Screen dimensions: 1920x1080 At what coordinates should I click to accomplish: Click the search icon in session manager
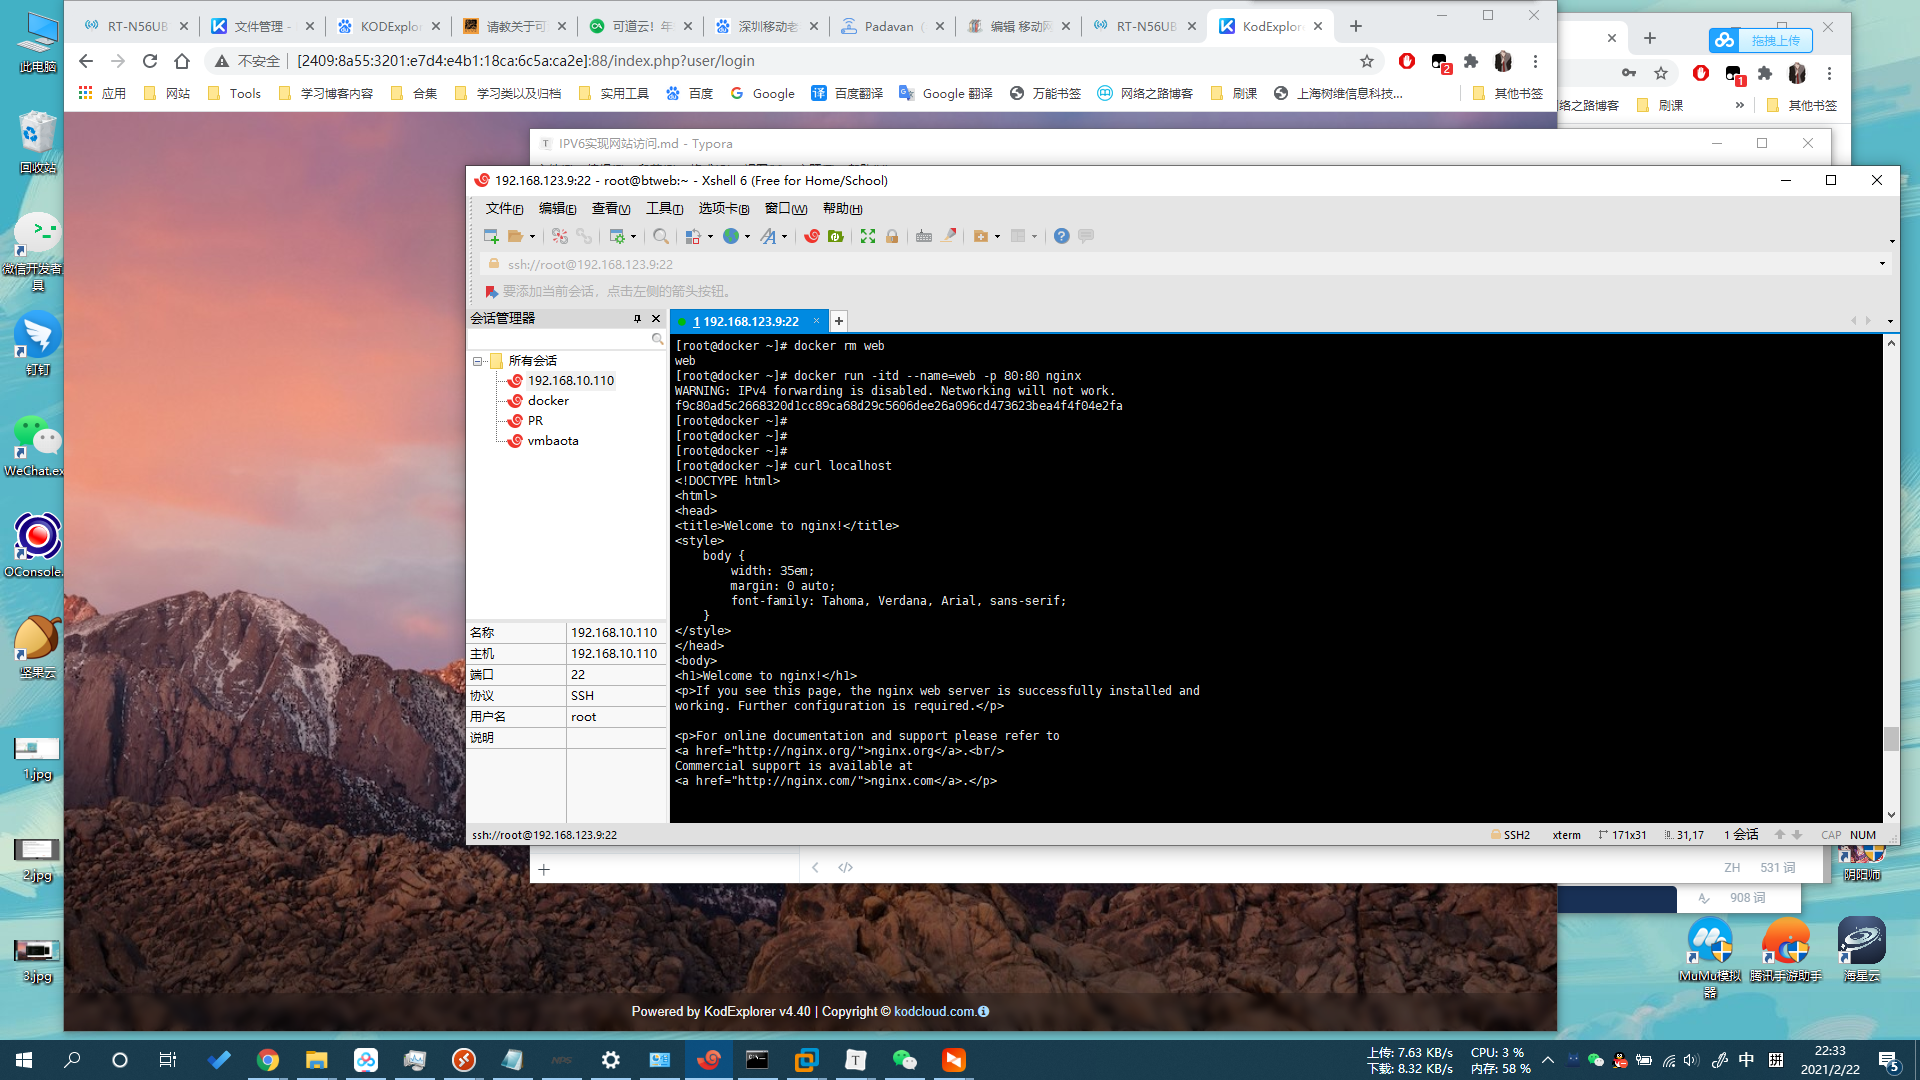[657, 339]
